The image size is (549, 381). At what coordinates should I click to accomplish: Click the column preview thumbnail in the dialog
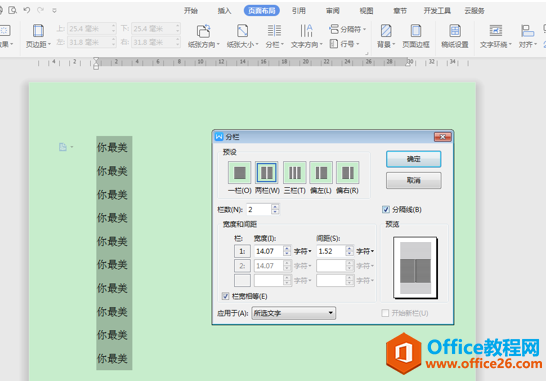(415, 268)
